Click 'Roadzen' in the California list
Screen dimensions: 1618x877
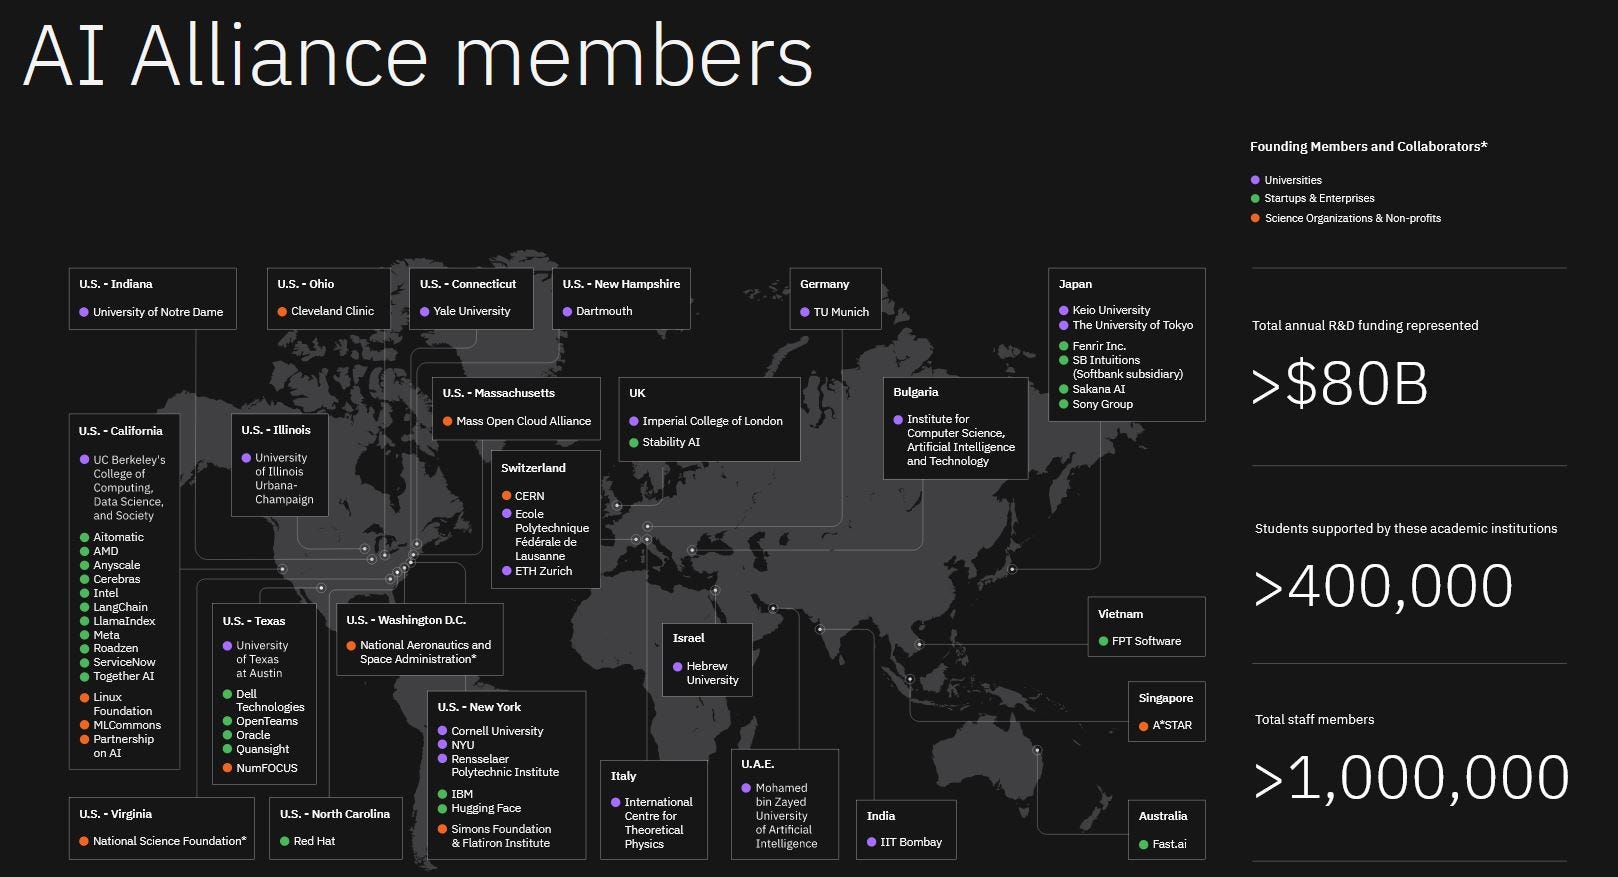[116, 648]
